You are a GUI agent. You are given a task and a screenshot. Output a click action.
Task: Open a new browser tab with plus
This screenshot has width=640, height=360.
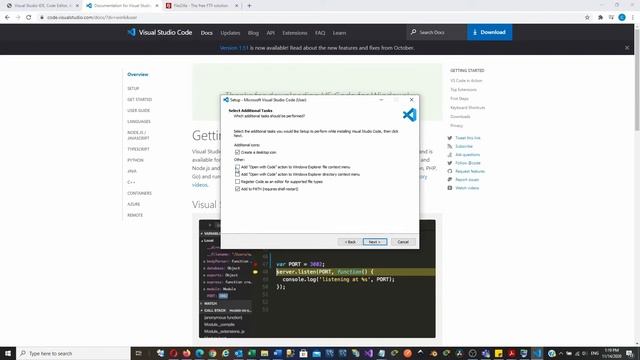point(249,6)
